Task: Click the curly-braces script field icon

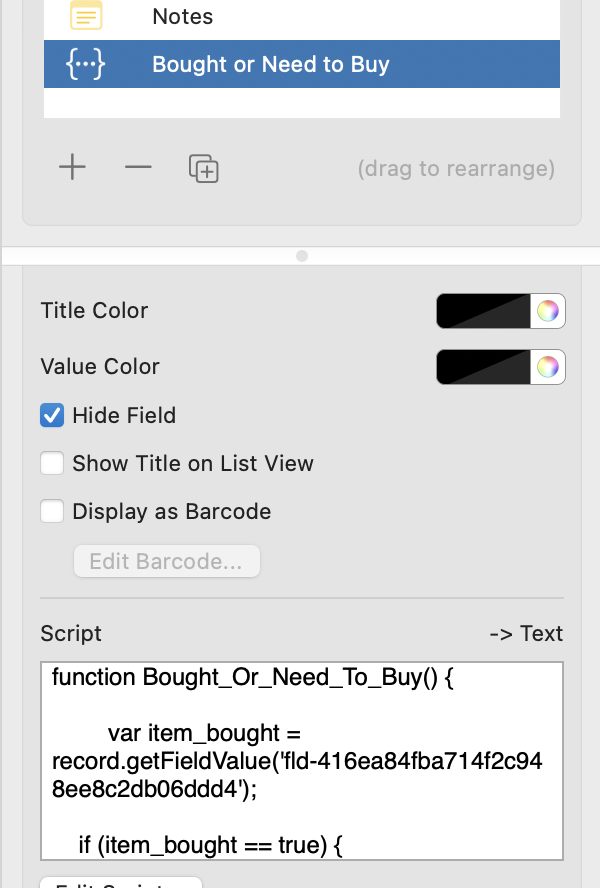Action: 86,65
